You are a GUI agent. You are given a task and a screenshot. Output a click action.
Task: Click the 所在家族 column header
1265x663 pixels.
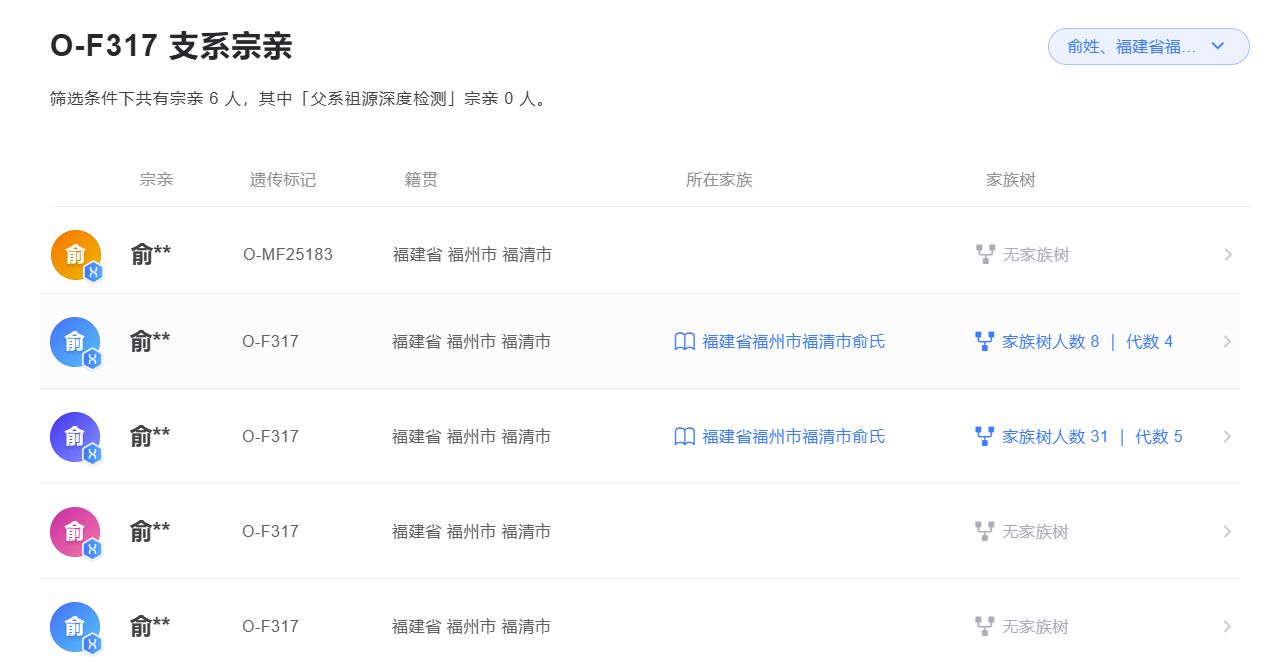718,180
